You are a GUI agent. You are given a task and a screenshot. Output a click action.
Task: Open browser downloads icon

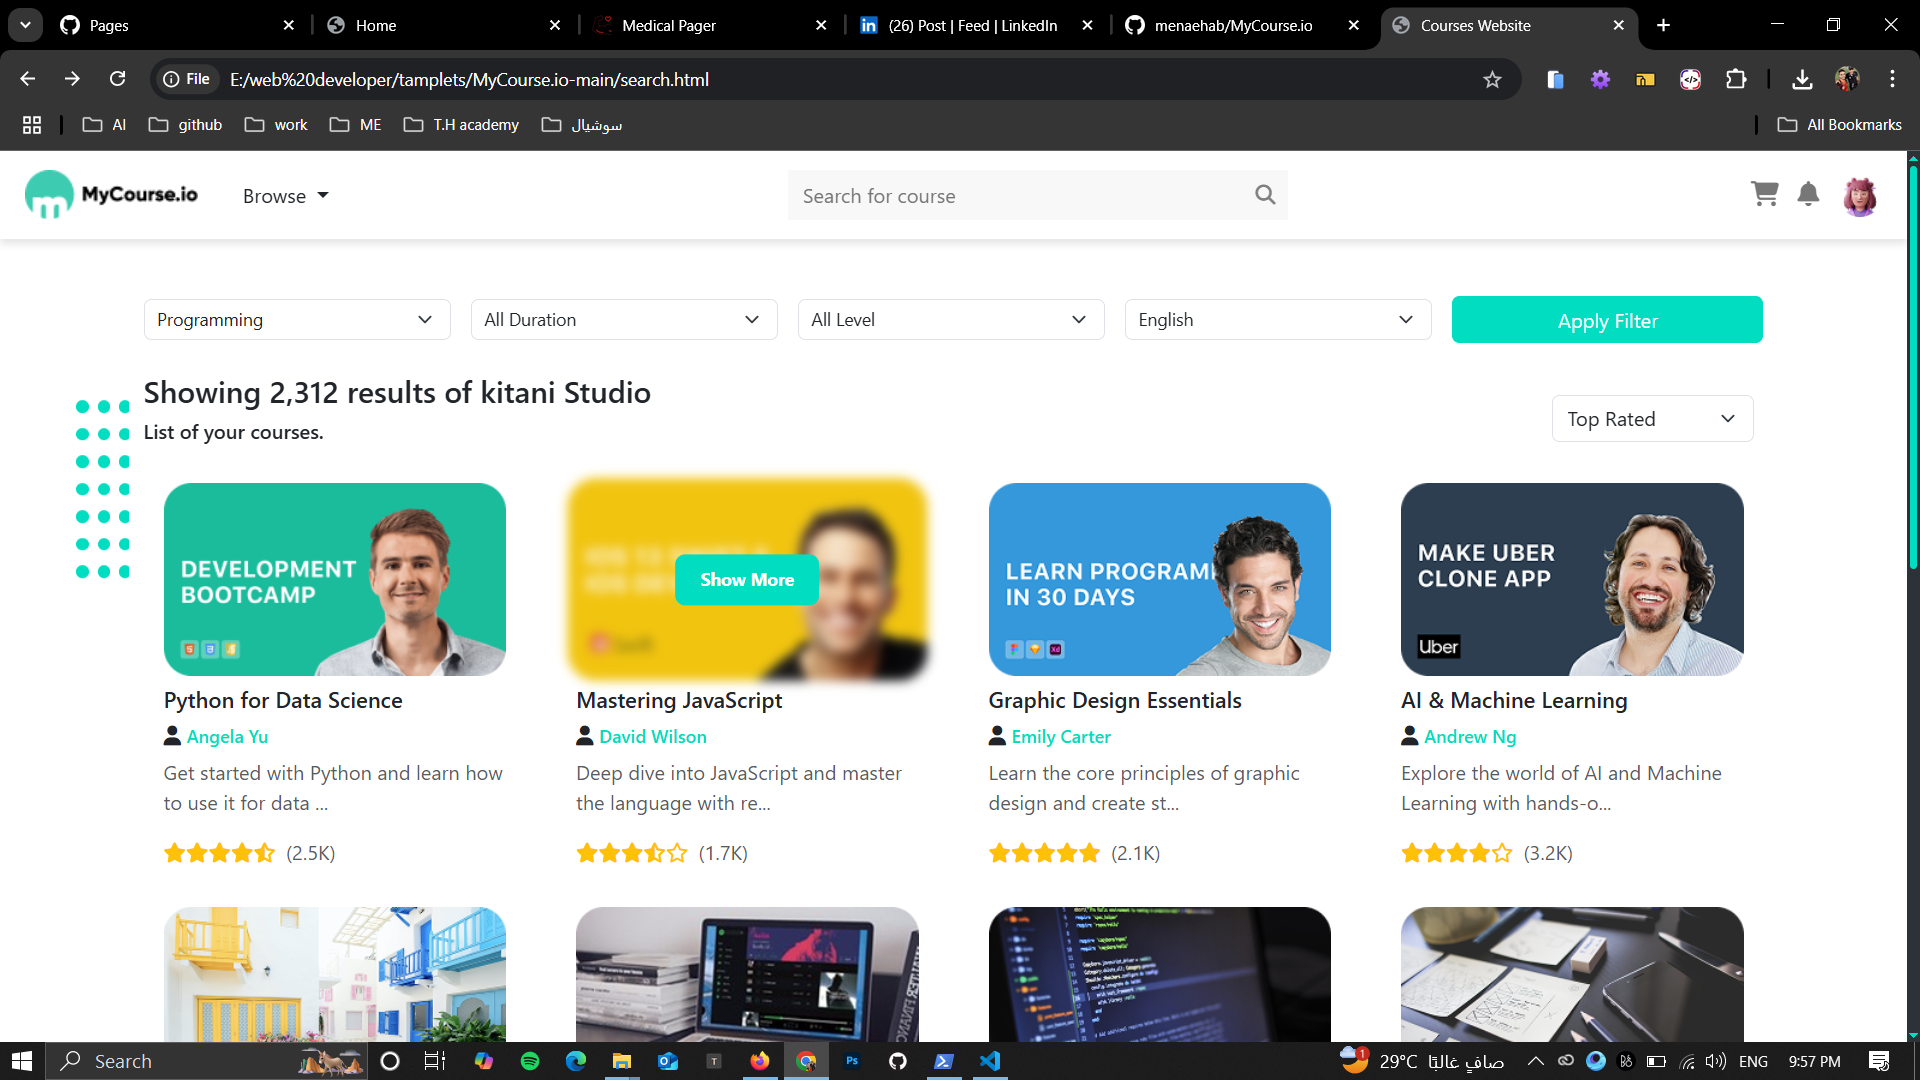(1802, 80)
